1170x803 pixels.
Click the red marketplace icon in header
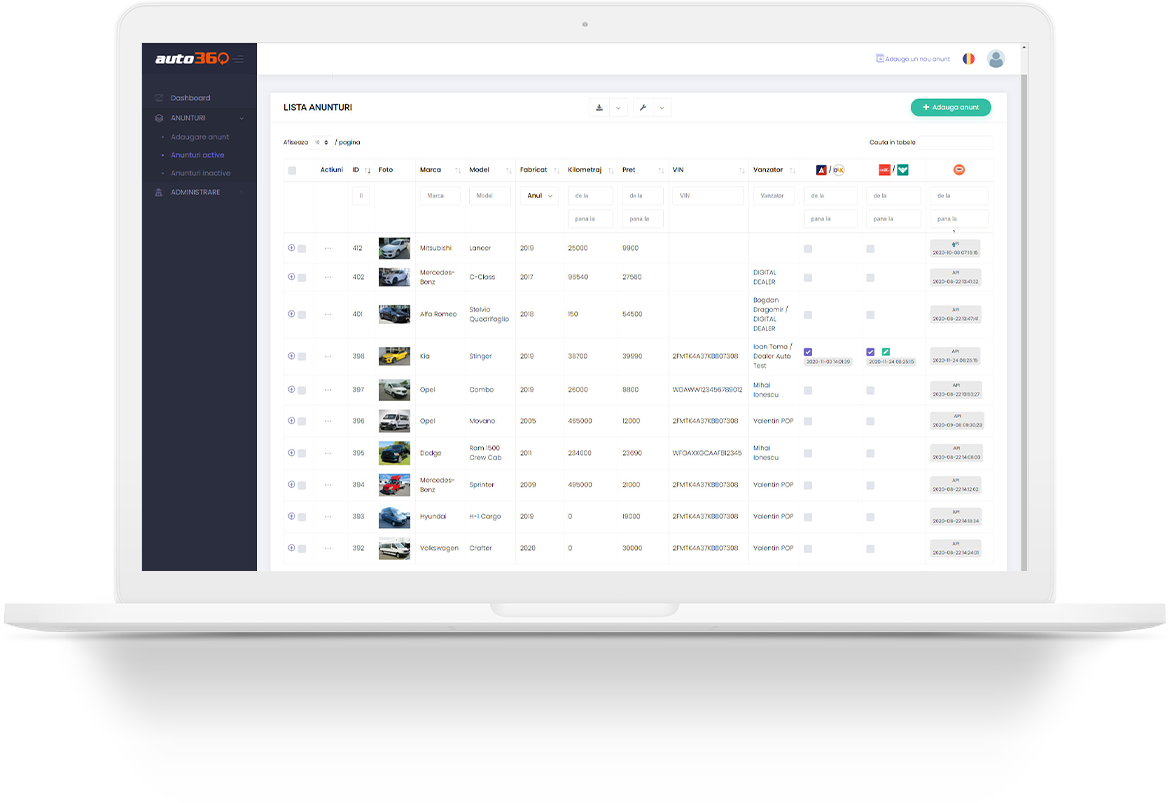click(884, 170)
